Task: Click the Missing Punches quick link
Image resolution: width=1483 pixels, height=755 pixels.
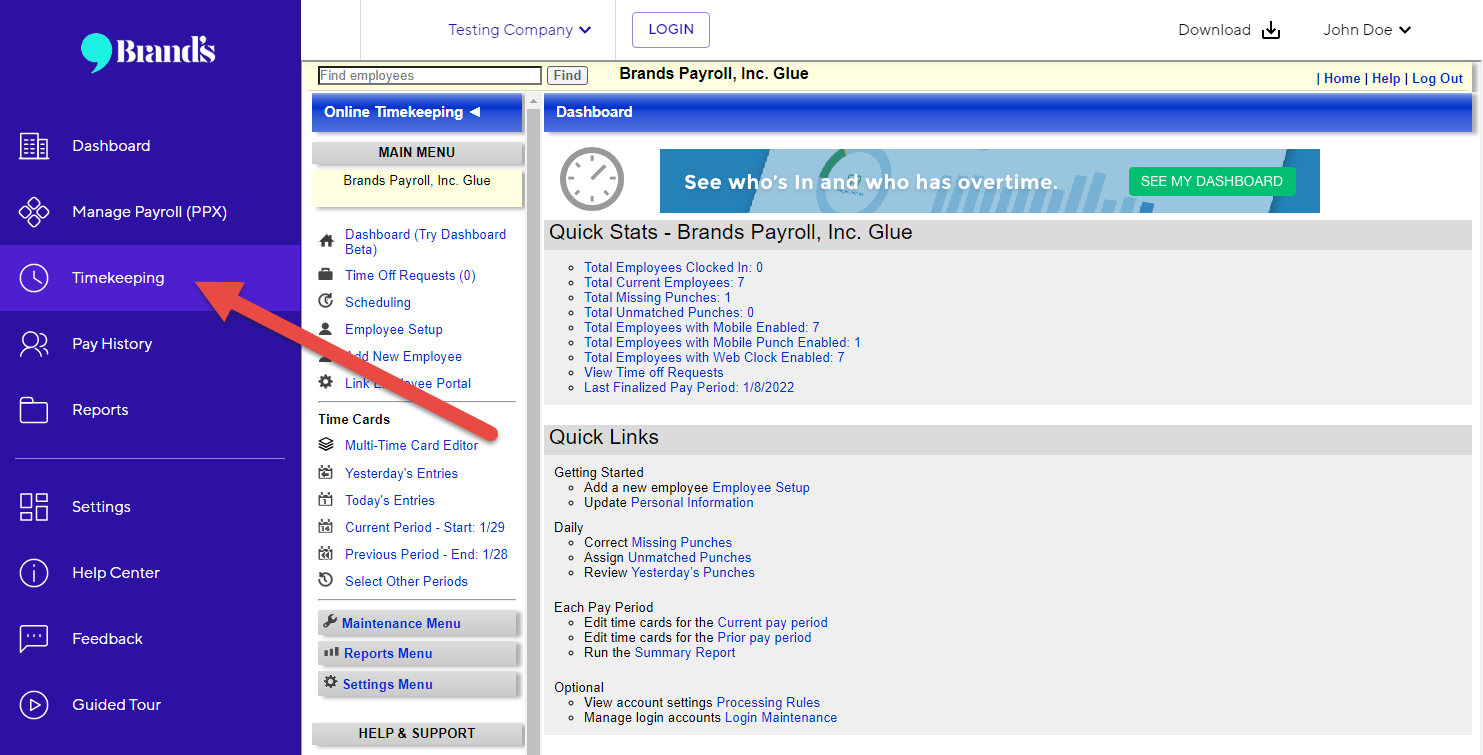Action: click(x=681, y=542)
